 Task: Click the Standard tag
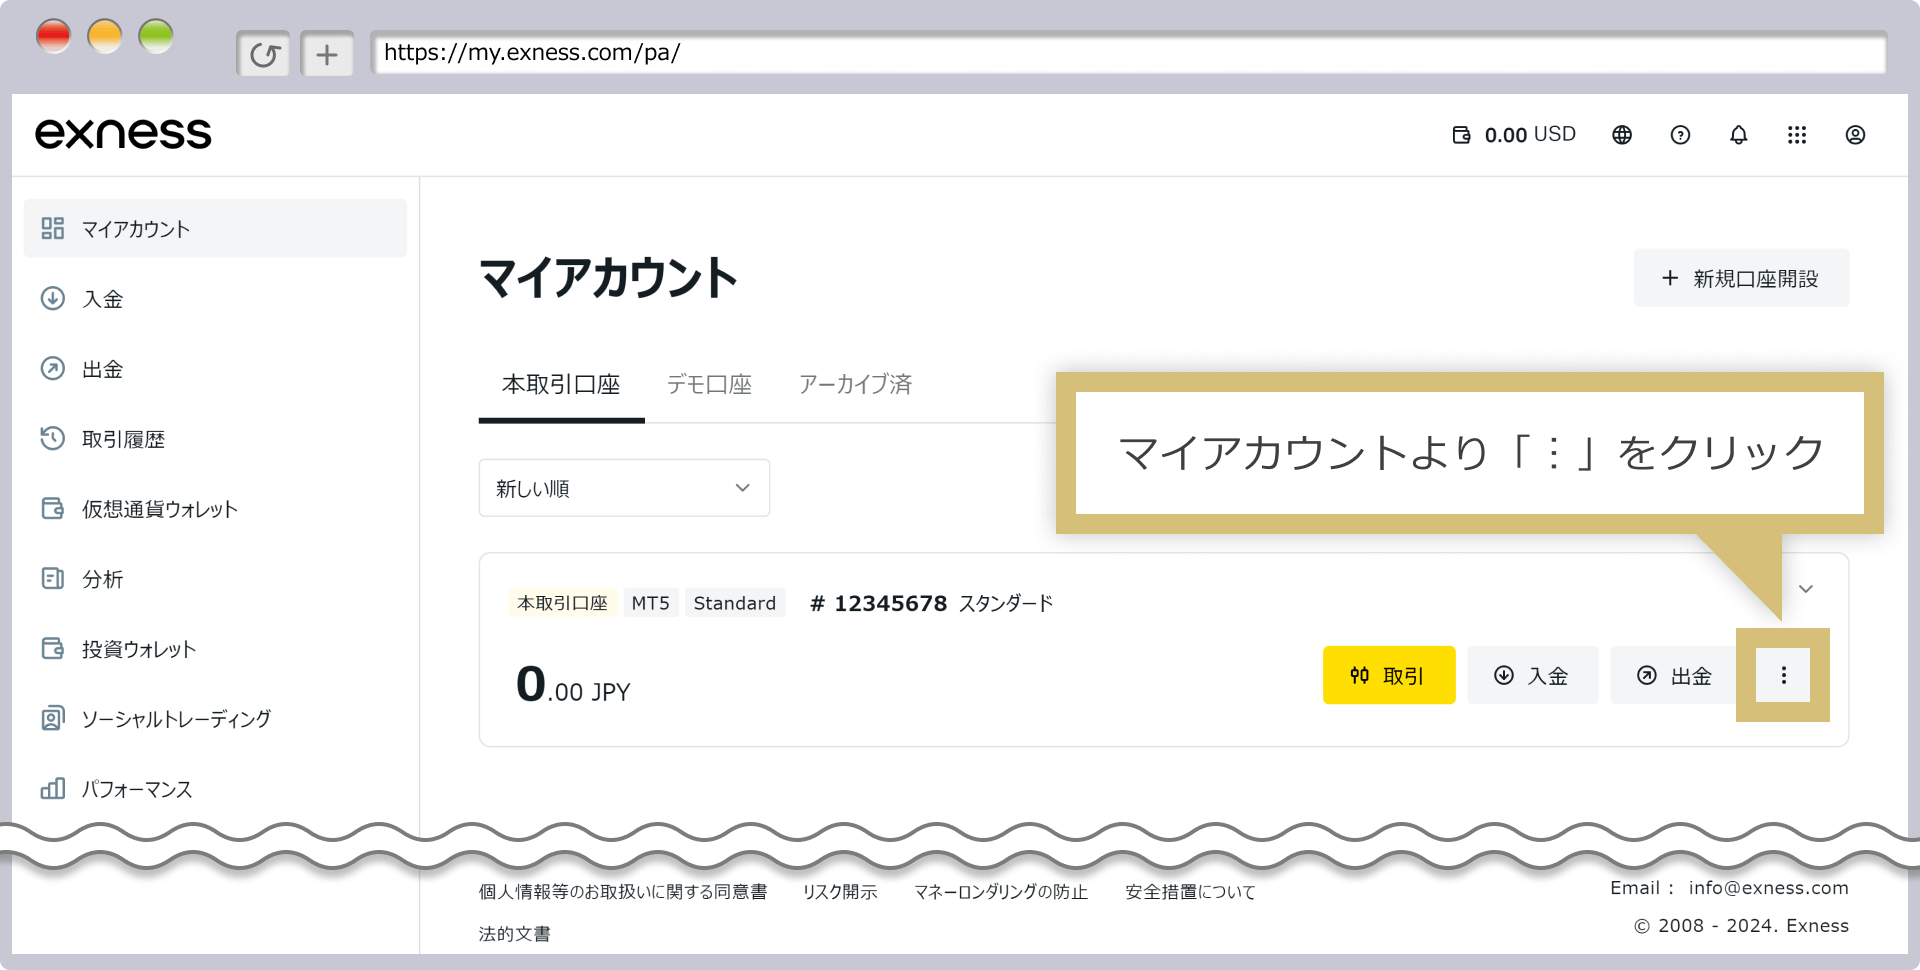pos(735,603)
